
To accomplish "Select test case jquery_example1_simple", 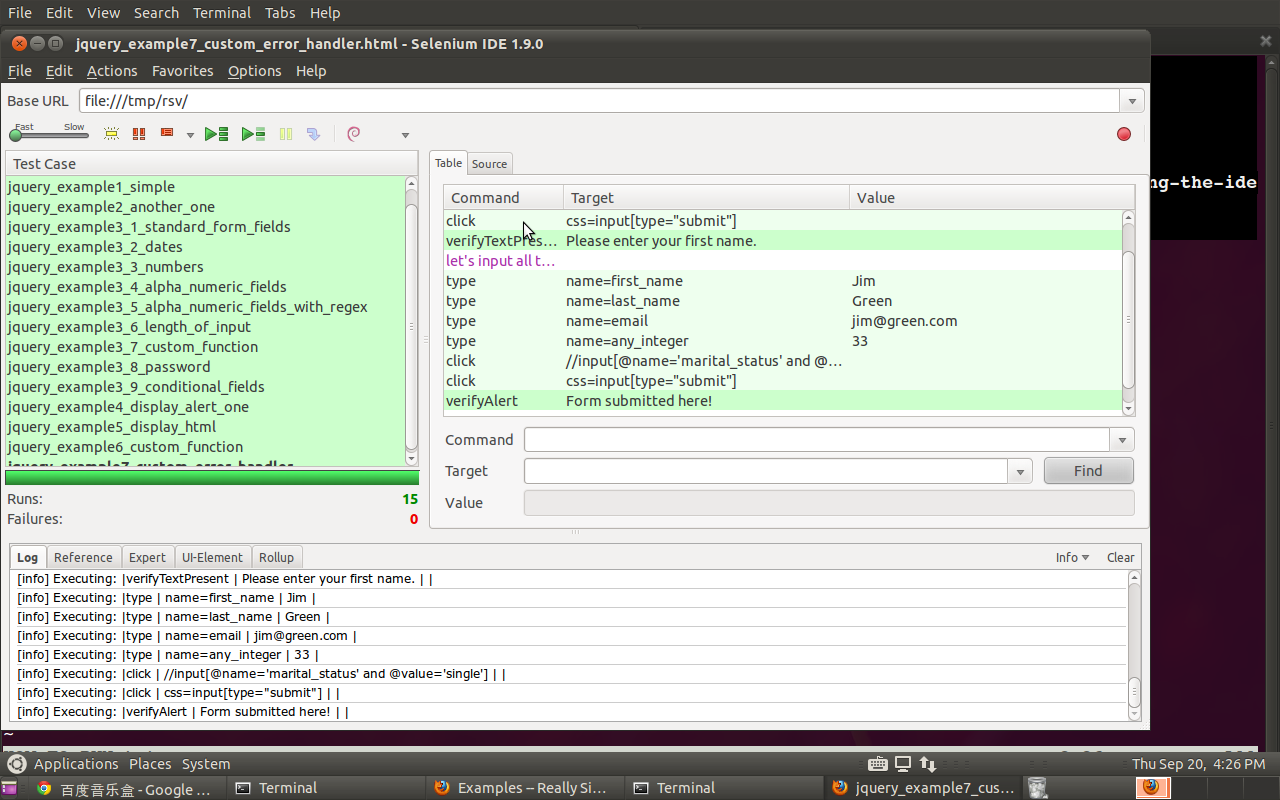I will (205, 187).
